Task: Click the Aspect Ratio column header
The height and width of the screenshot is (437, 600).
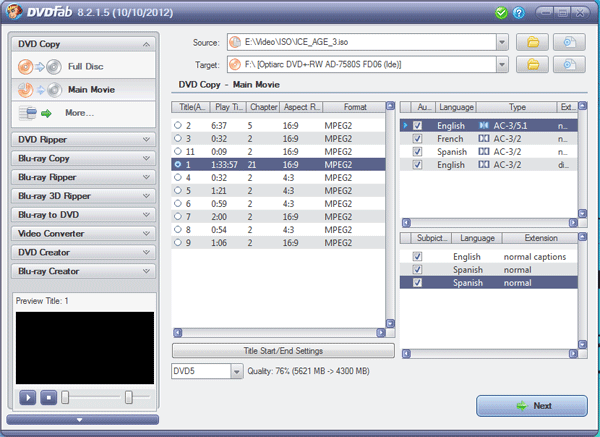Action: (x=301, y=107)
